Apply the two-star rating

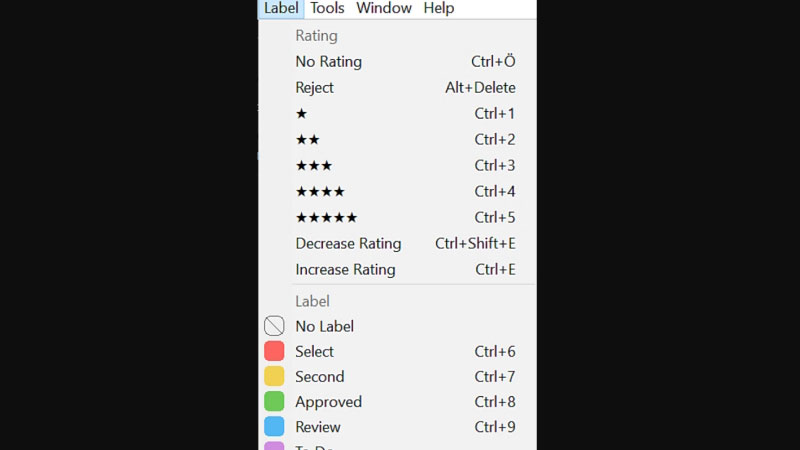pos(308,140)
